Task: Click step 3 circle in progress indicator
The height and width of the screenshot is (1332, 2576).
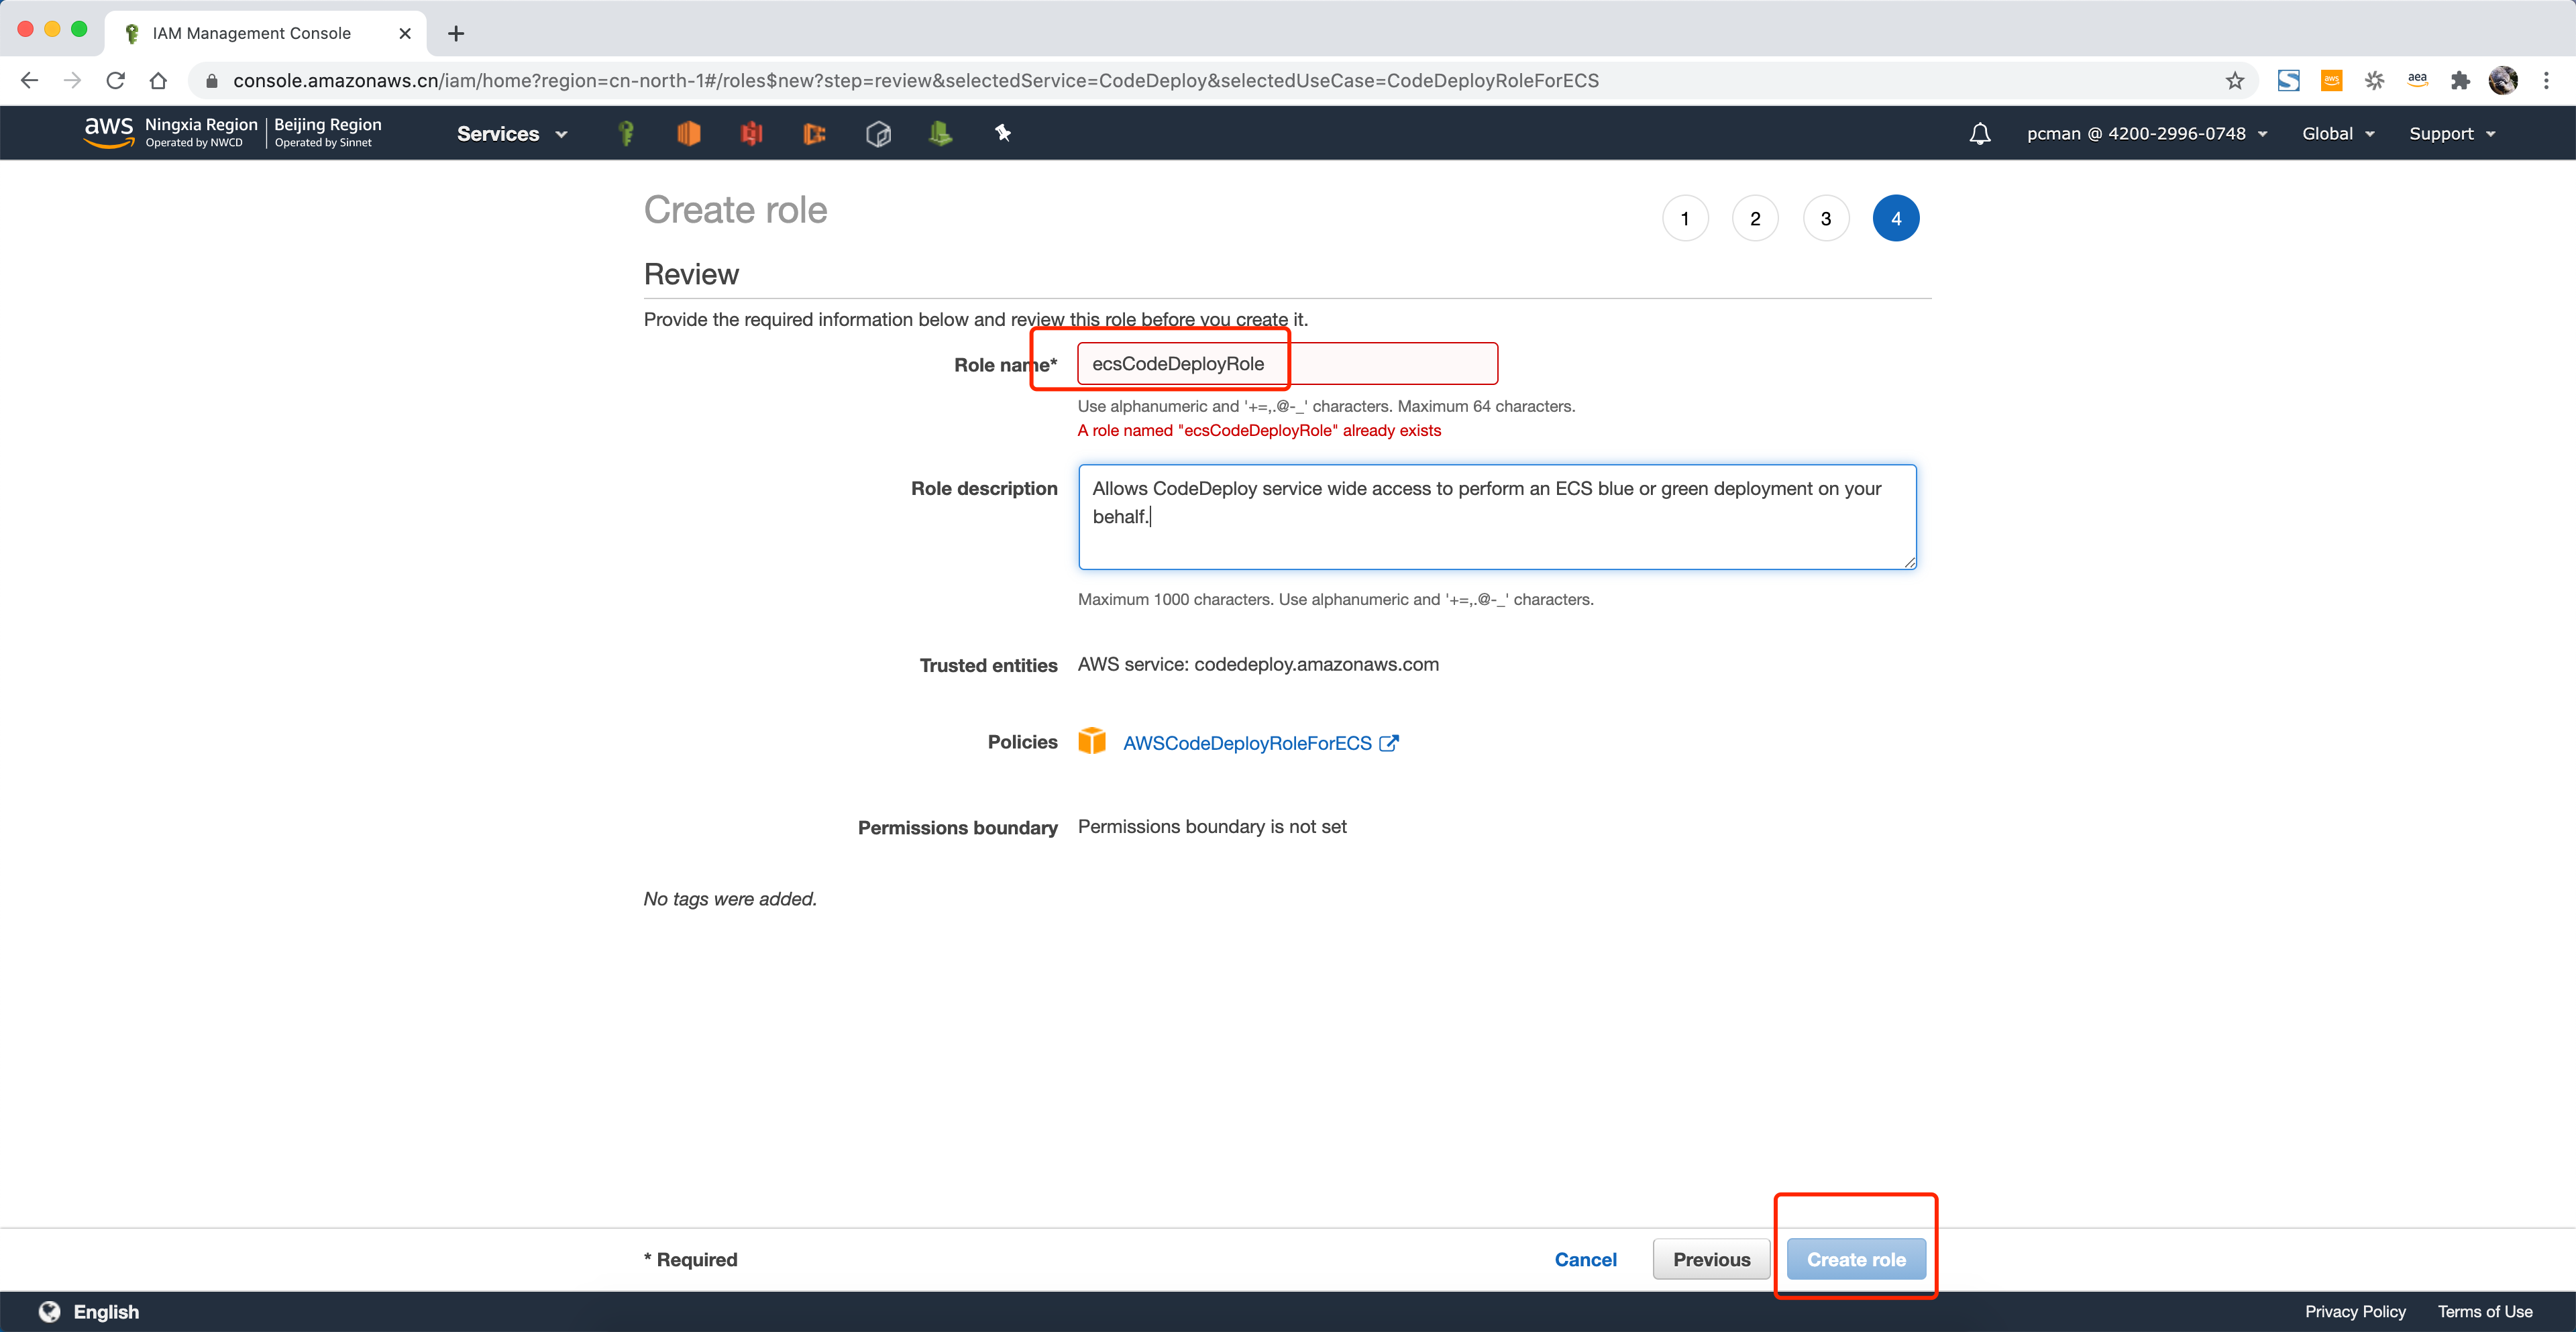Action: [x=1825, y=217]
